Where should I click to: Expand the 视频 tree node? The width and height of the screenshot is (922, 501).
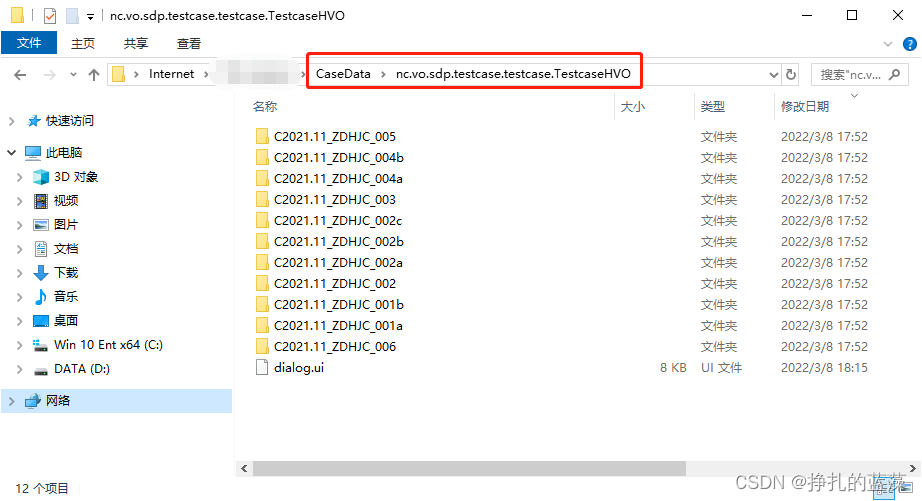click(x=19, y=201)
